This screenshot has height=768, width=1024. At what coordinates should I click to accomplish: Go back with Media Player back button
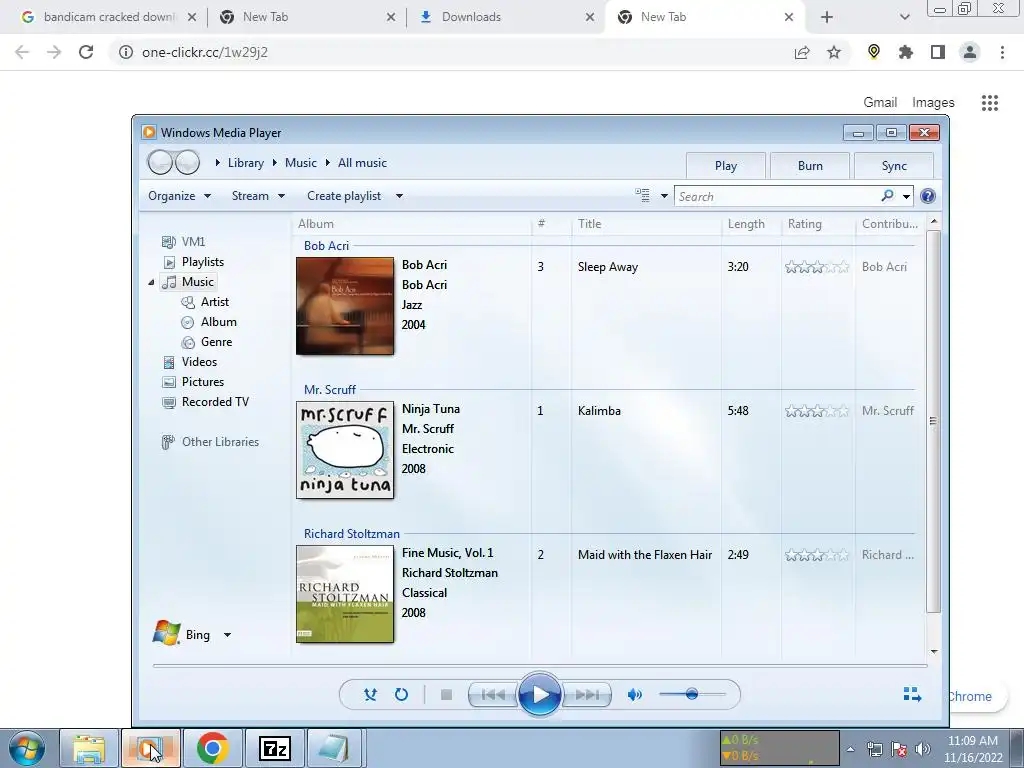click(x=161, y=163)
